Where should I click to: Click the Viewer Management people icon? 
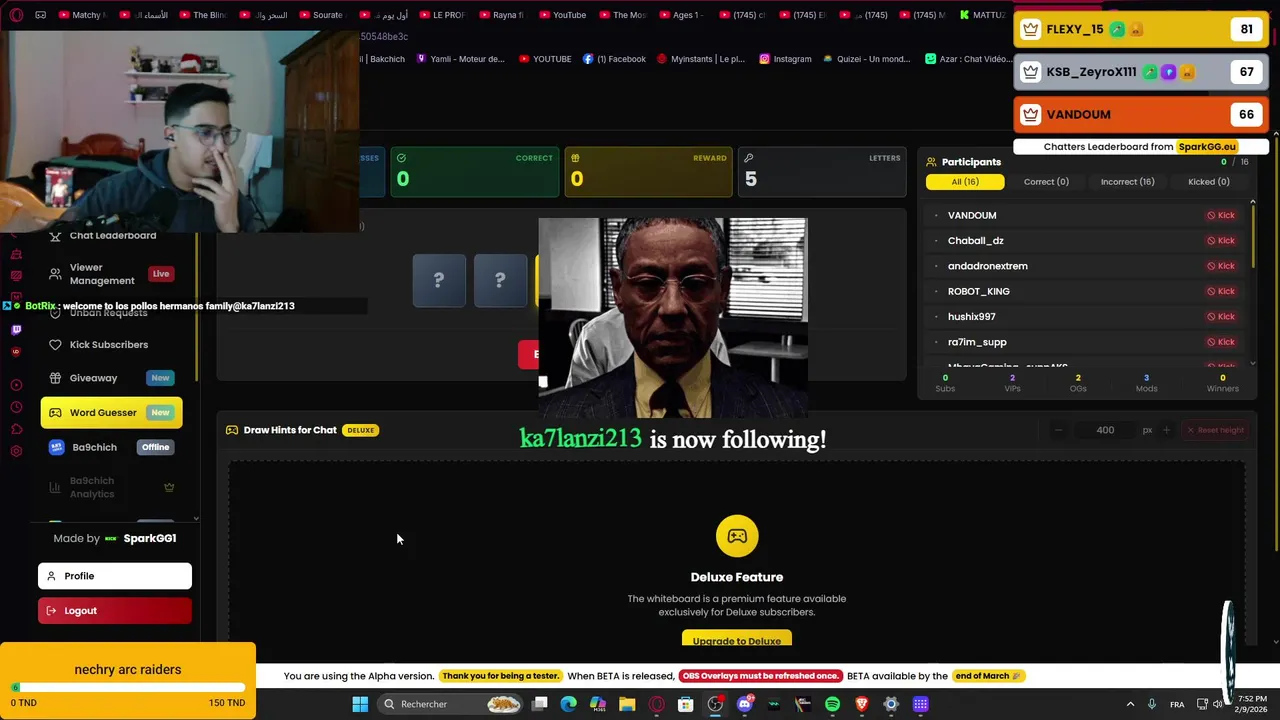pos(55,274)
